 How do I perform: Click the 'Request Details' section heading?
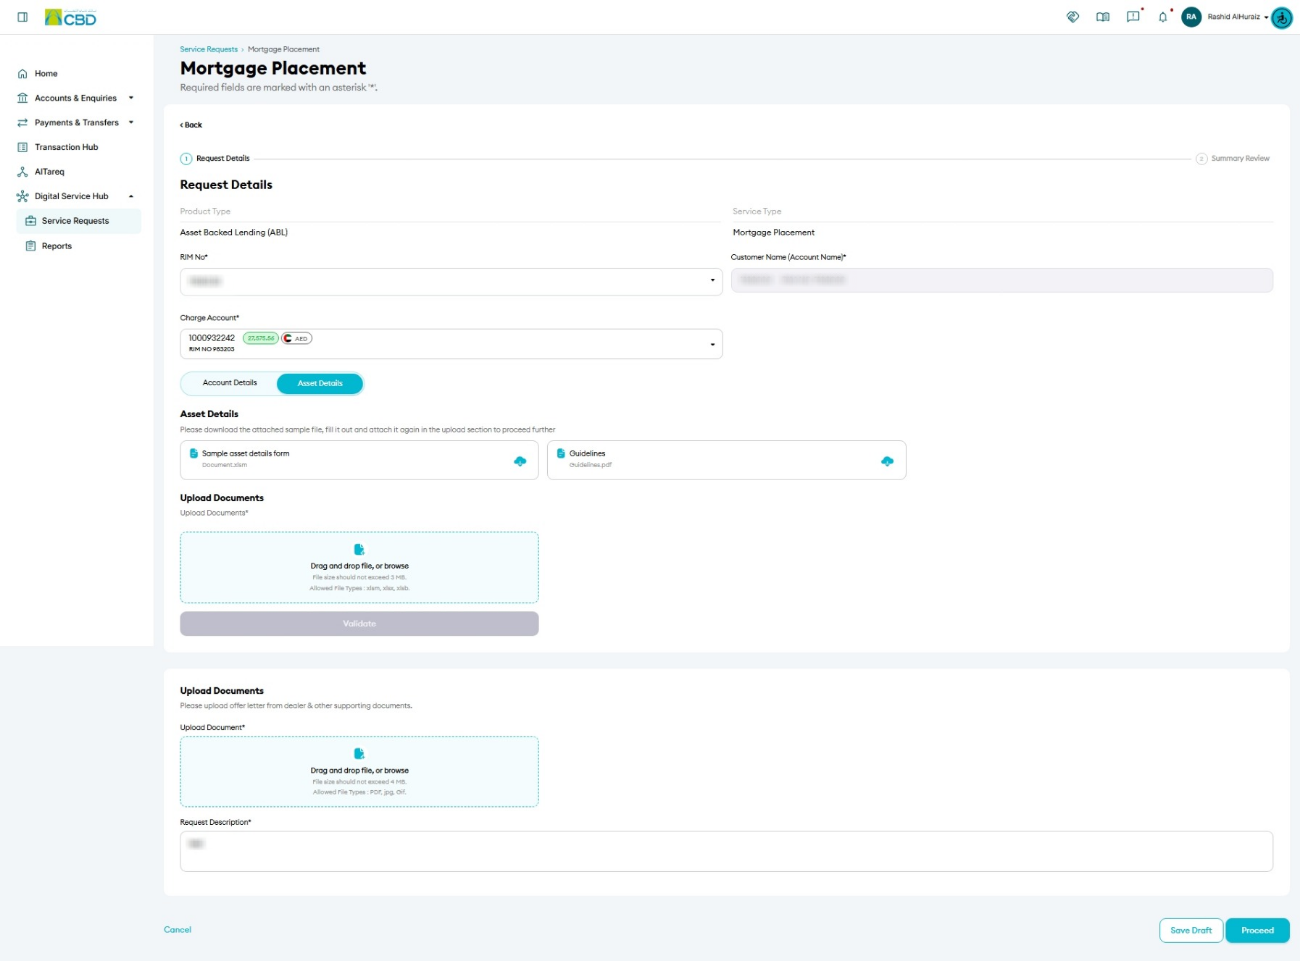(226, 185)
